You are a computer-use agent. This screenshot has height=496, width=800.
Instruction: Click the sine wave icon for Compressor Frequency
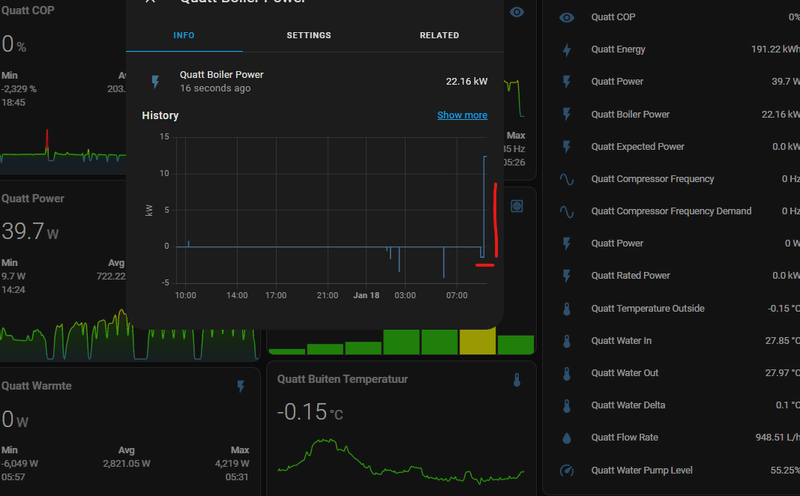click(x=566, y=179)
